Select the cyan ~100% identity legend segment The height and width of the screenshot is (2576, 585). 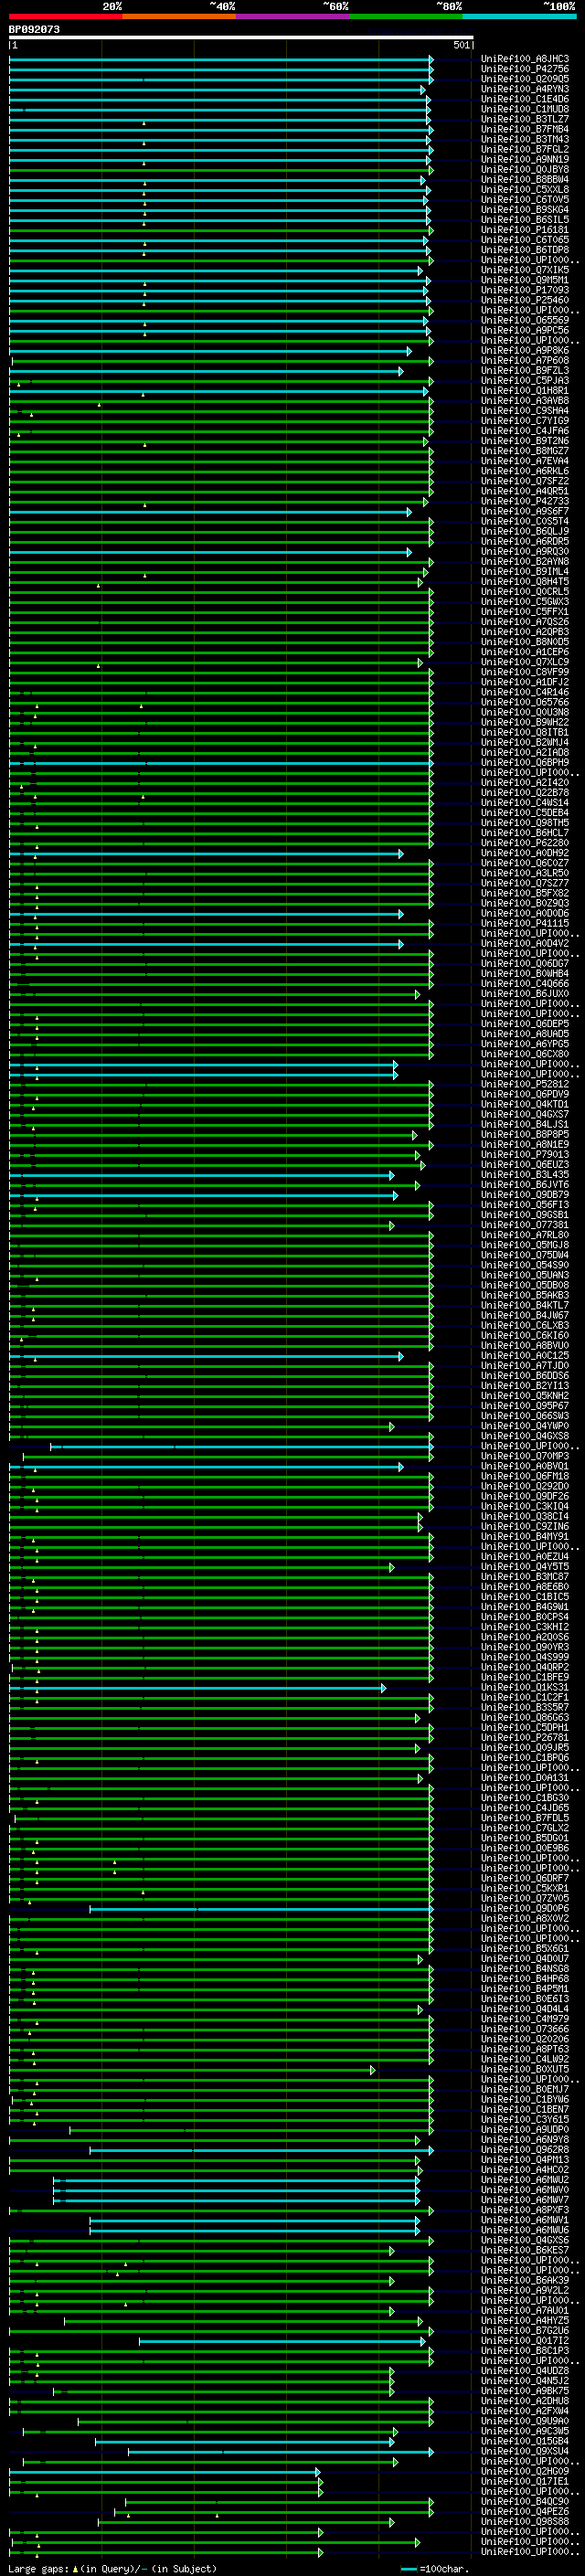tap(519, 16)
